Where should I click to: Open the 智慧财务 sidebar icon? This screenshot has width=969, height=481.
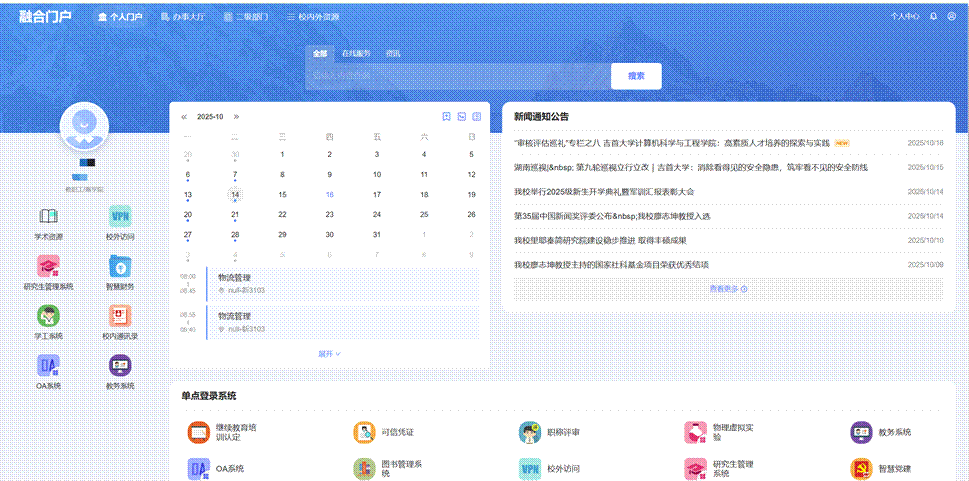120,266
